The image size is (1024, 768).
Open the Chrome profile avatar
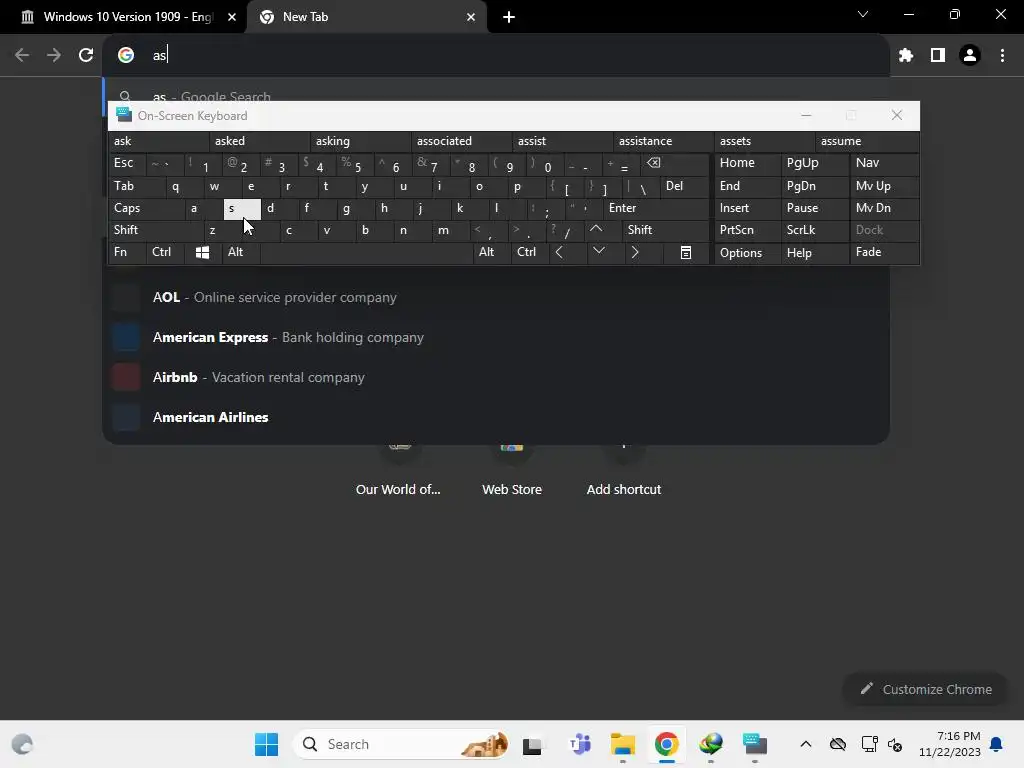tap(970, 55)
